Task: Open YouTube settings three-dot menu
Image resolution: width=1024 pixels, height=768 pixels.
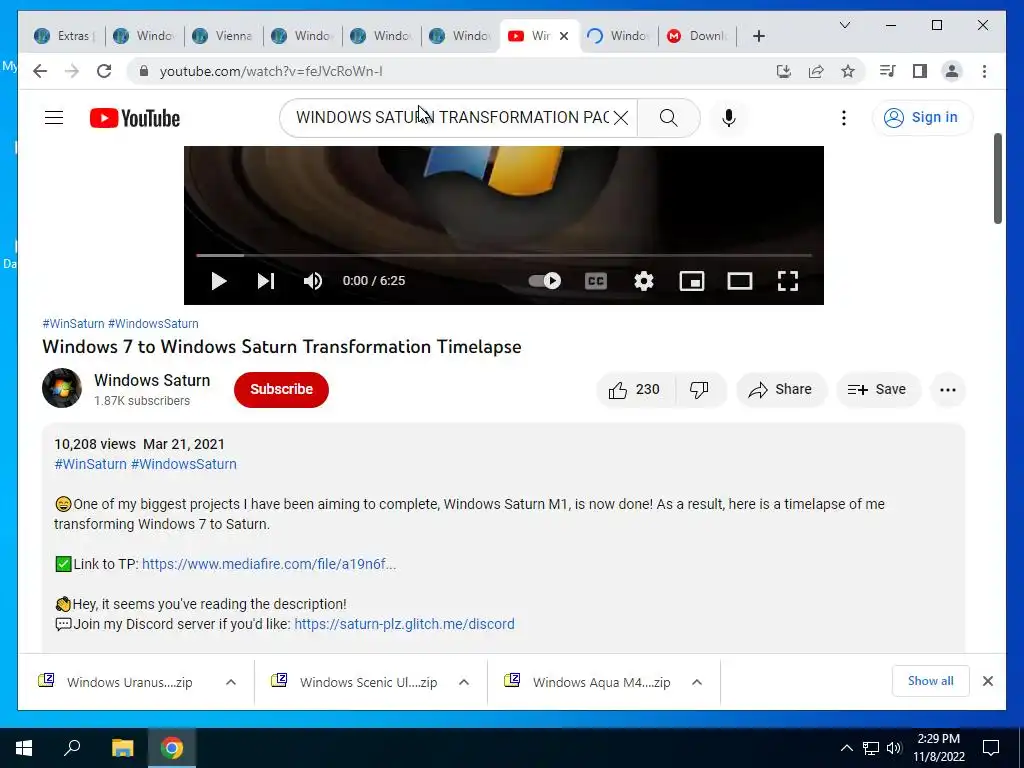Action: pyautogui.click(x=844, y=118)
